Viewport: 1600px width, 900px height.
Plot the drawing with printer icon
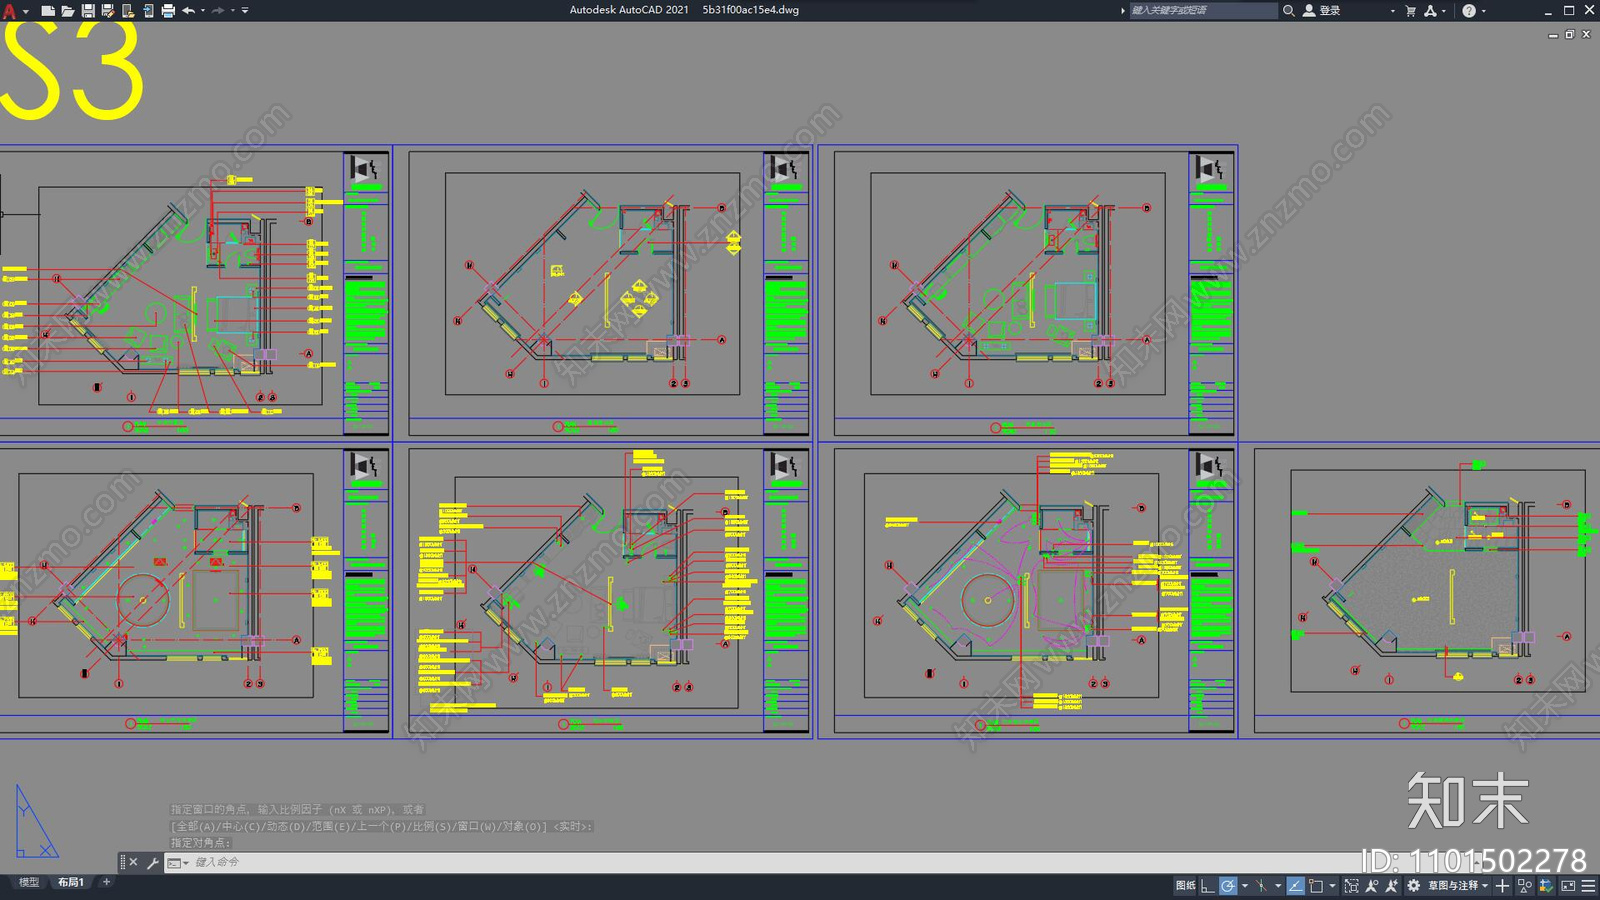(x=168, y=11)
